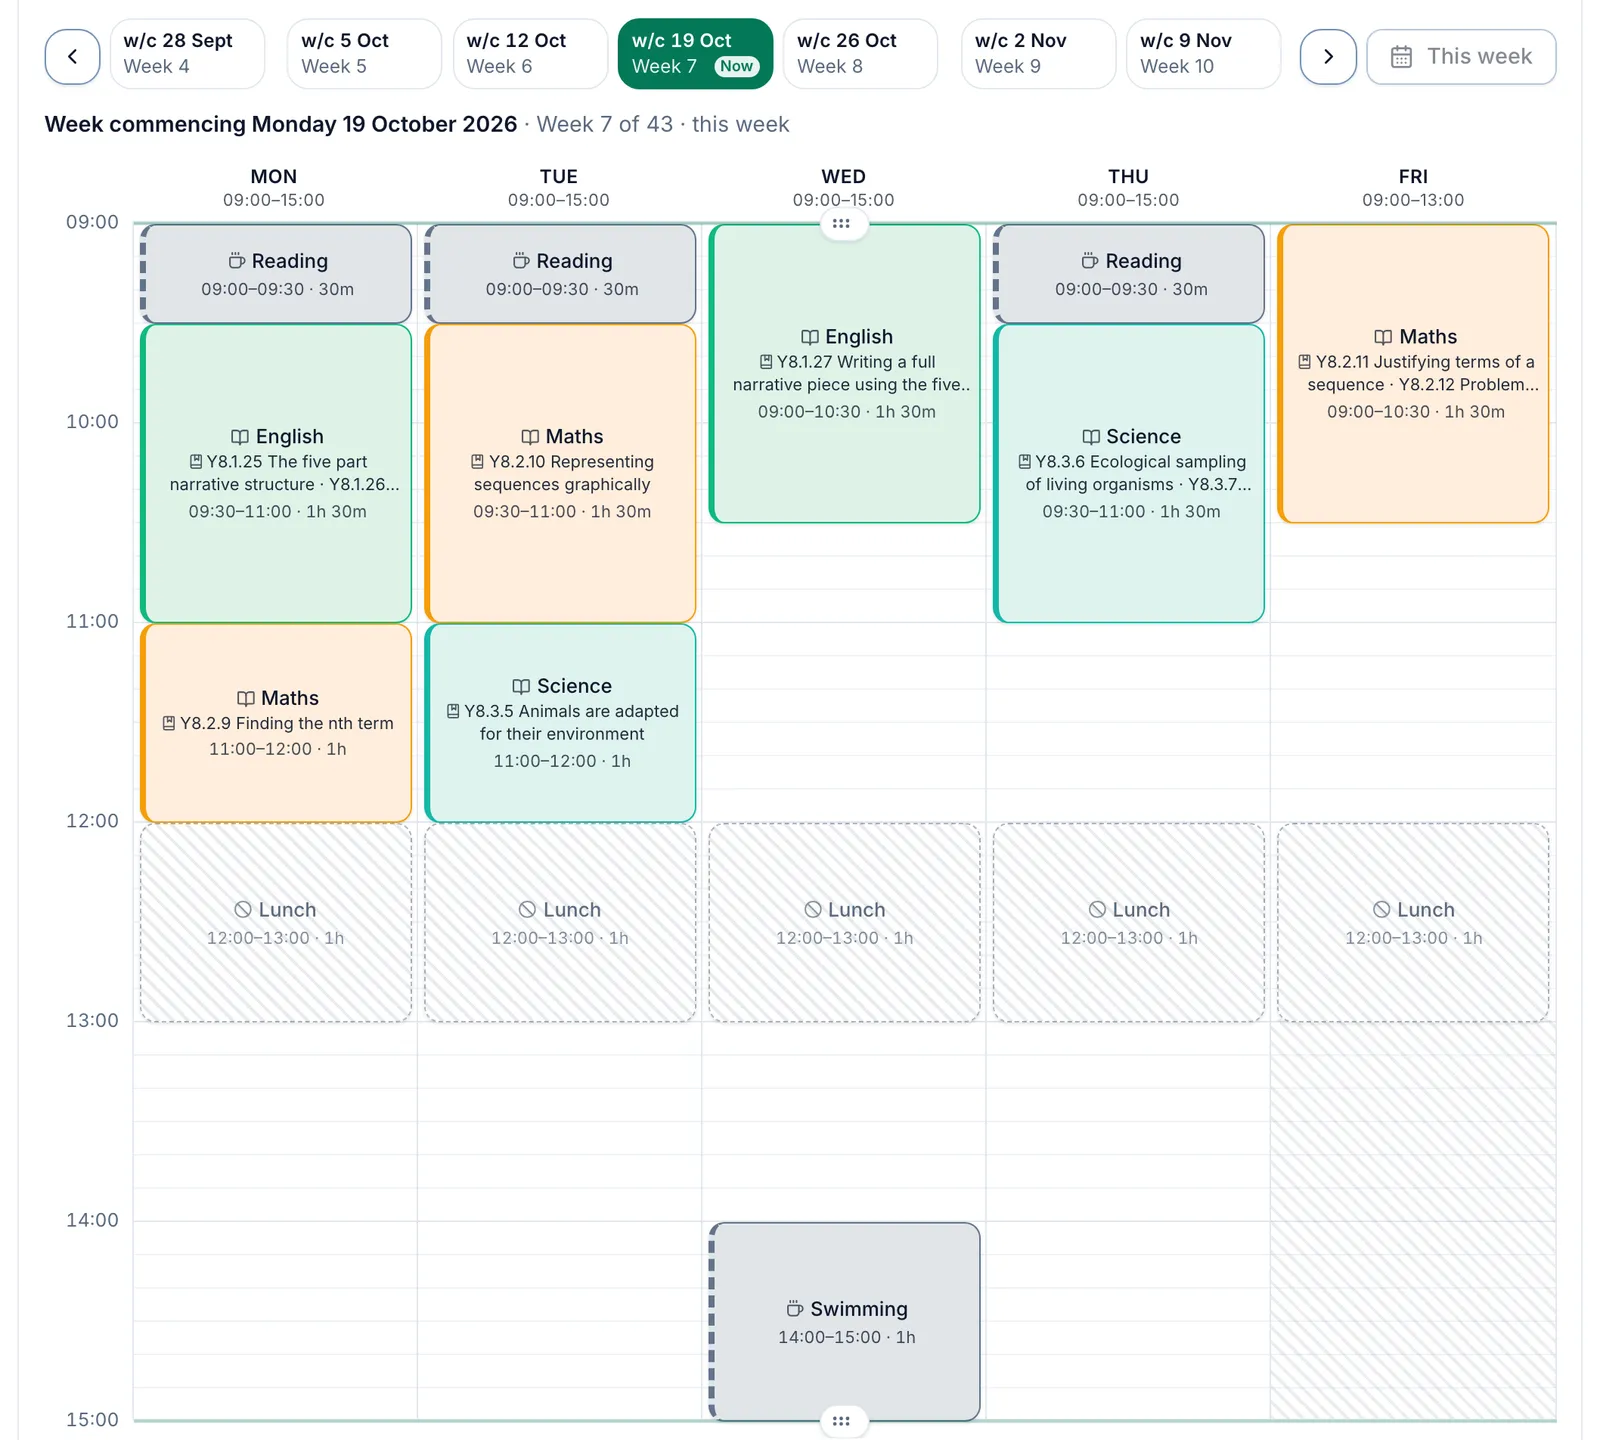This screenshot has height=1440, width=1600.
Task: Click the book icon on Thursday Science
Action: (x=1091, y=437)
